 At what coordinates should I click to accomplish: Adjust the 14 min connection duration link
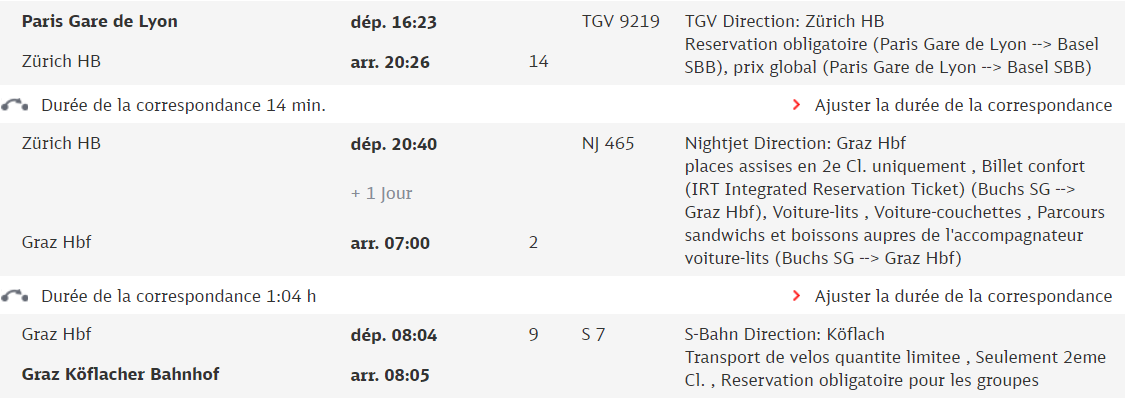coord(963,105)
